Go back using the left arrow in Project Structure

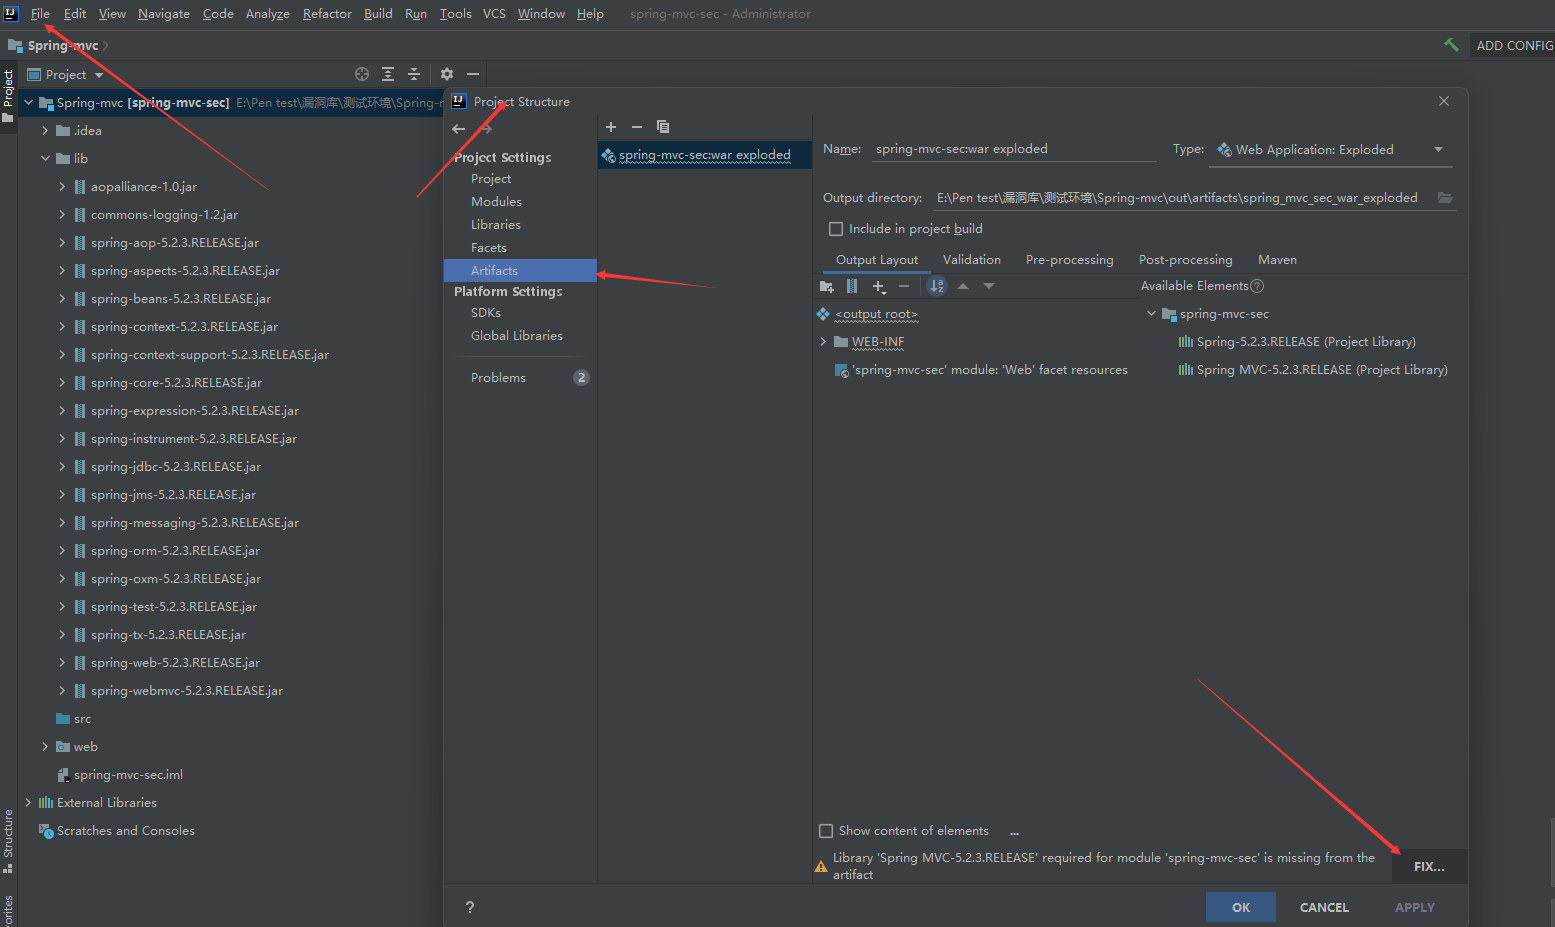click(x=459, y=129)
